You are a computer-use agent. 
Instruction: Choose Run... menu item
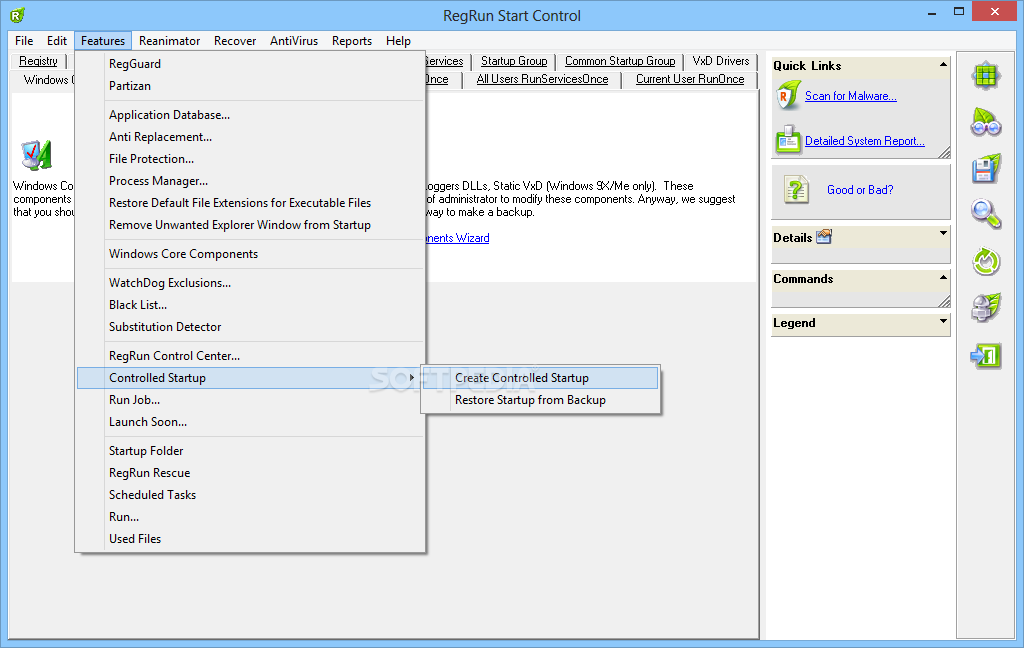coord(251,517)
